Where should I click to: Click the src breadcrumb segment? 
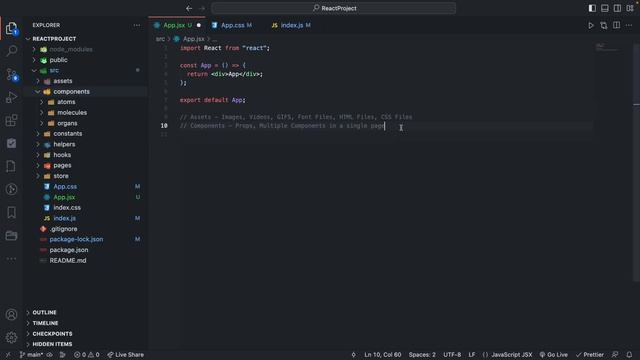160,39
